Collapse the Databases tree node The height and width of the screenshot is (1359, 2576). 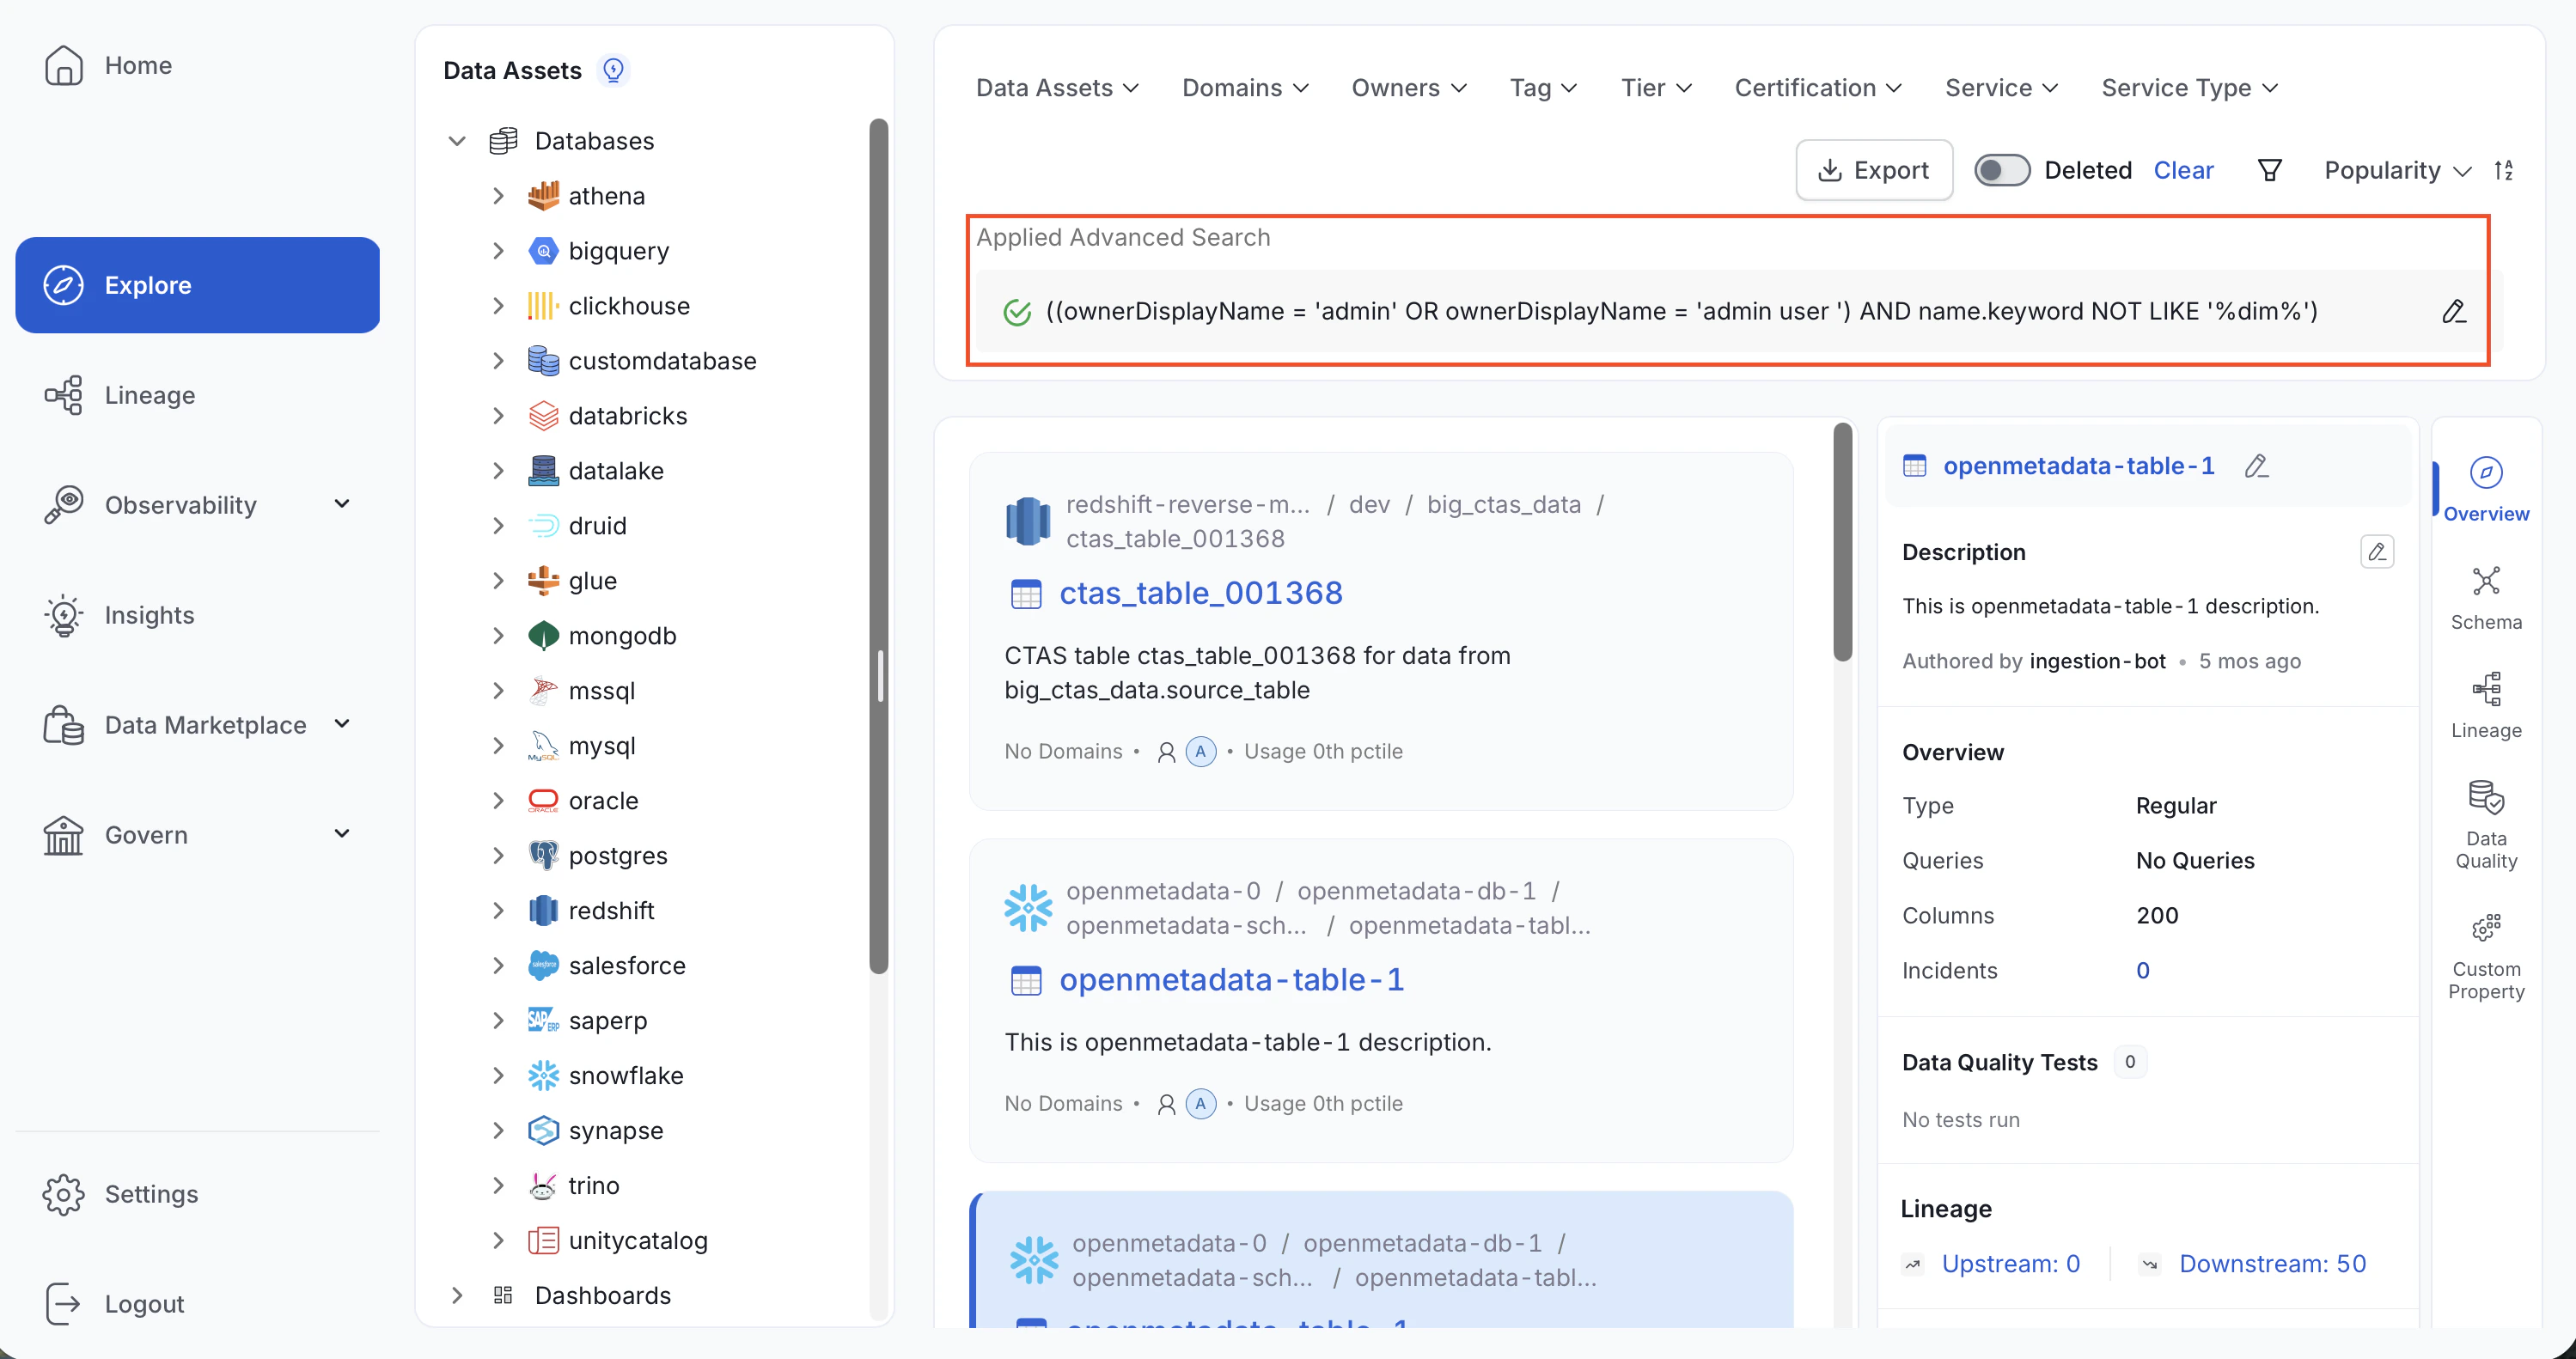457,141
